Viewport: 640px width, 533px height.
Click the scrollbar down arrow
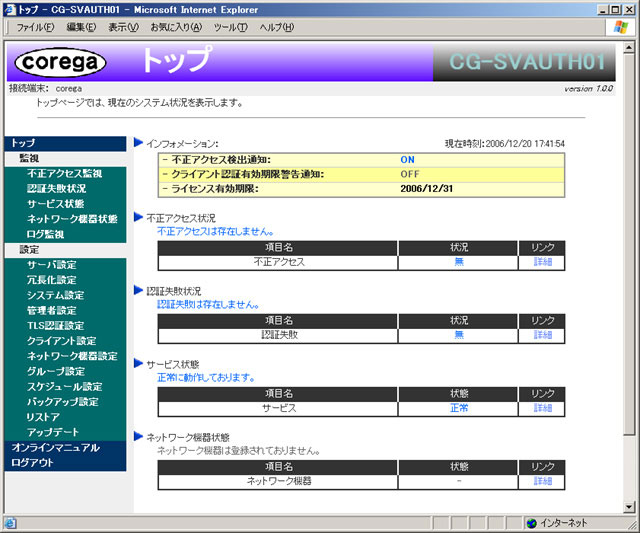tap(629, 506)
